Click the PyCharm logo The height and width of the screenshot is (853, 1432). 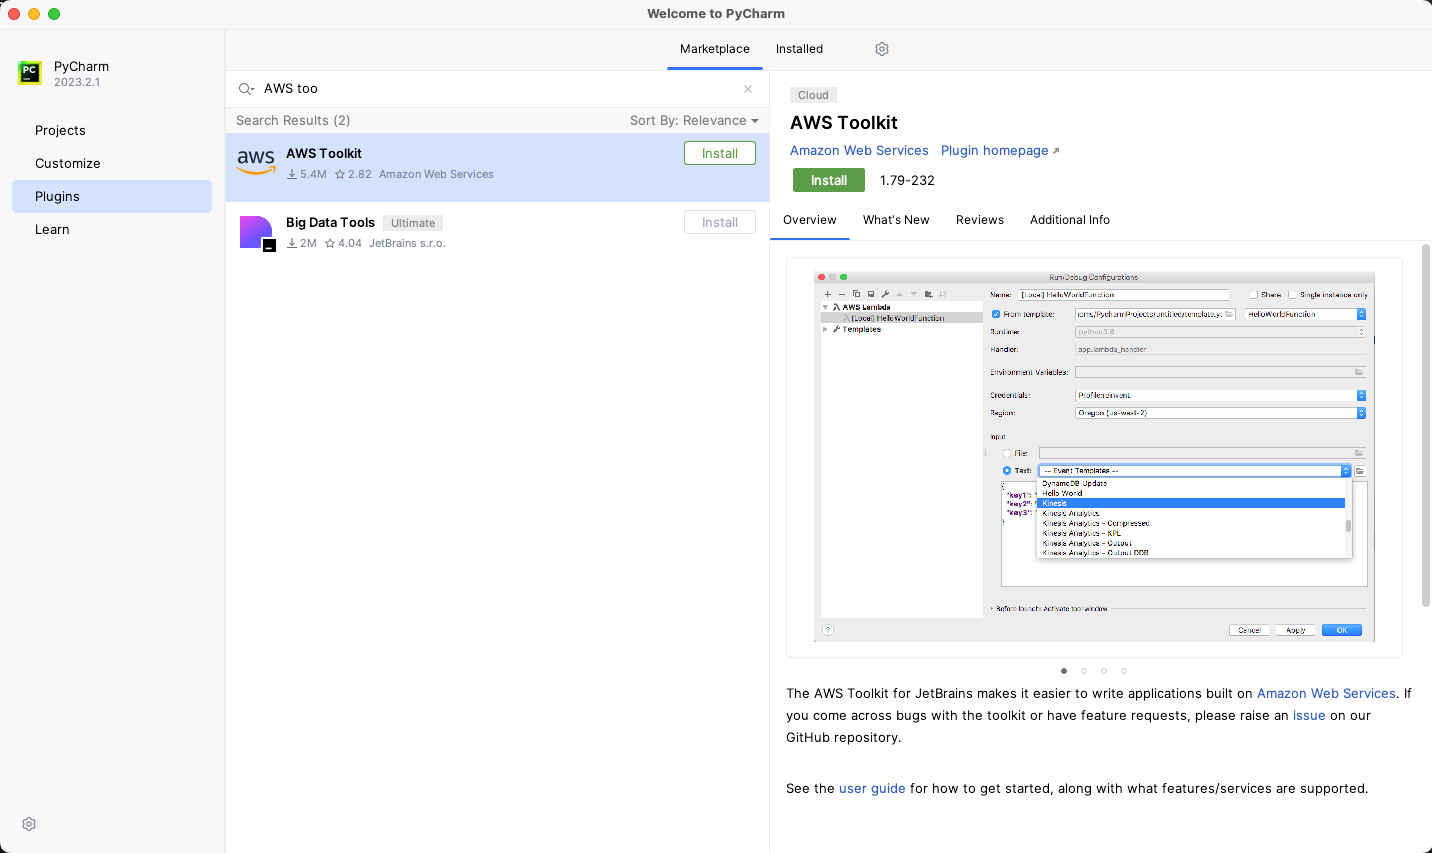pos(27,74)
